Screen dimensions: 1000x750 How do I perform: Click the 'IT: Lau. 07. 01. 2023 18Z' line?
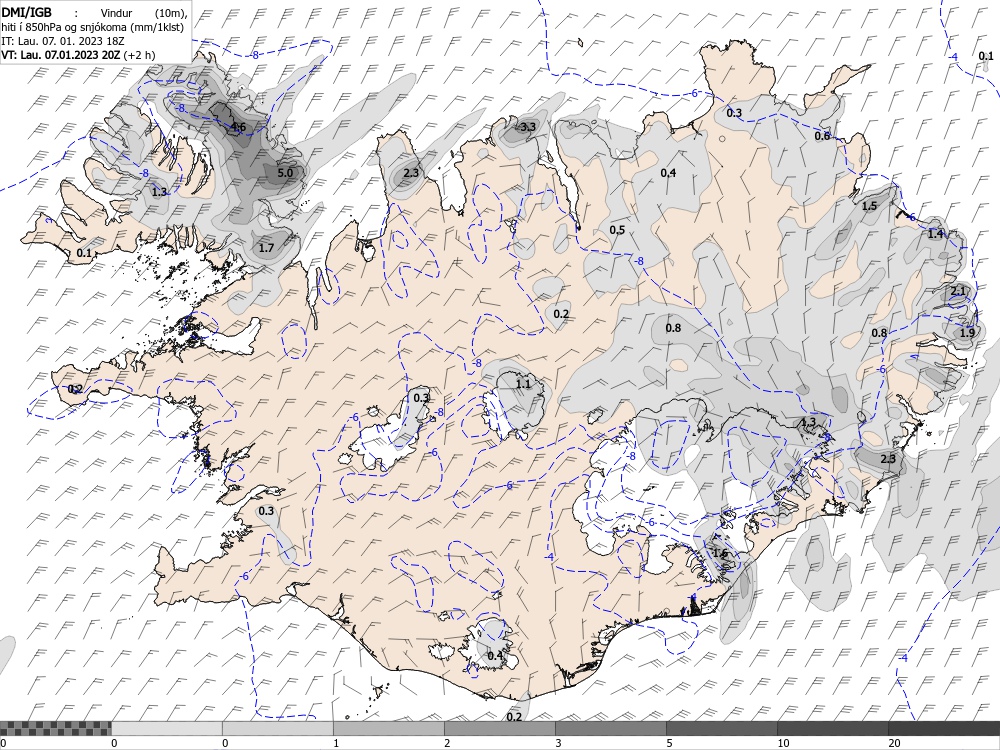coord(62,41)
